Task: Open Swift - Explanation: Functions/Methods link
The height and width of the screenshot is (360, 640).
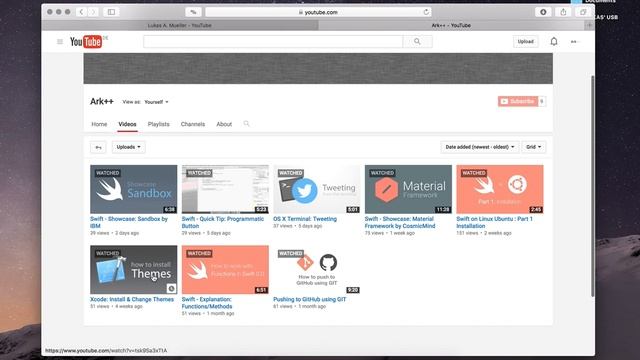Action: (x=207, y=303)
